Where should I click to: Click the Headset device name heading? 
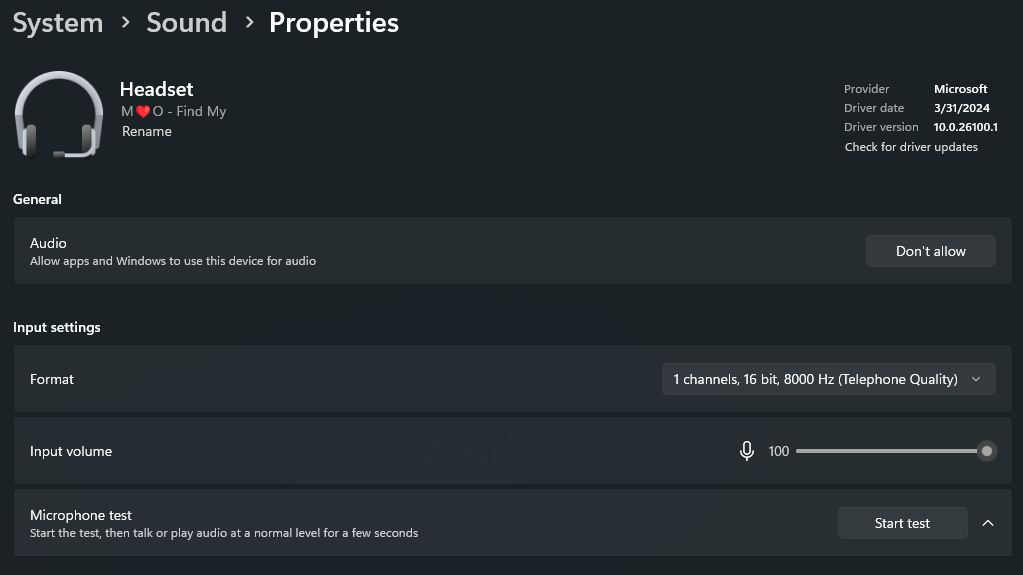click(x=156, y=89)
